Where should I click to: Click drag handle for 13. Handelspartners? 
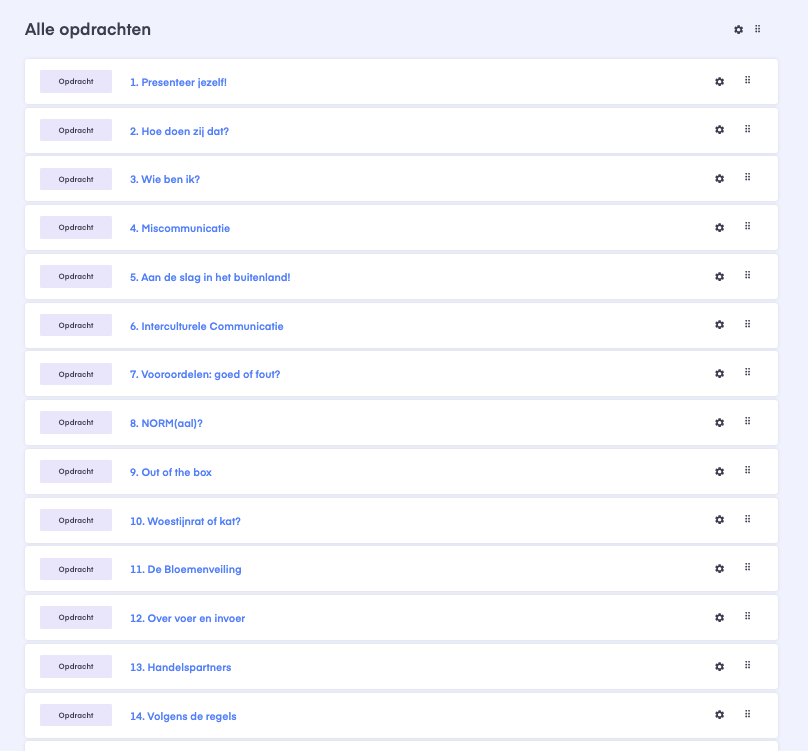[747, 665]
